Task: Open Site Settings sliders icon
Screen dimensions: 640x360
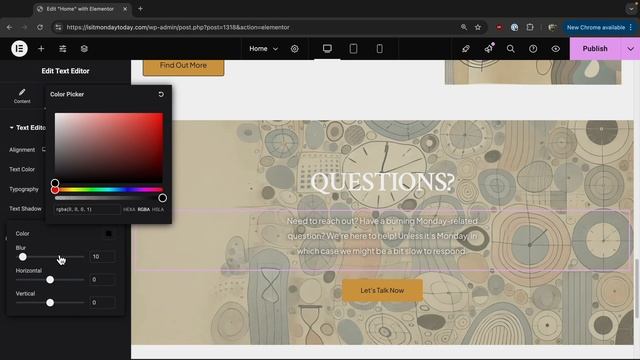Action: pyautogui.click(x=62, y=49)
